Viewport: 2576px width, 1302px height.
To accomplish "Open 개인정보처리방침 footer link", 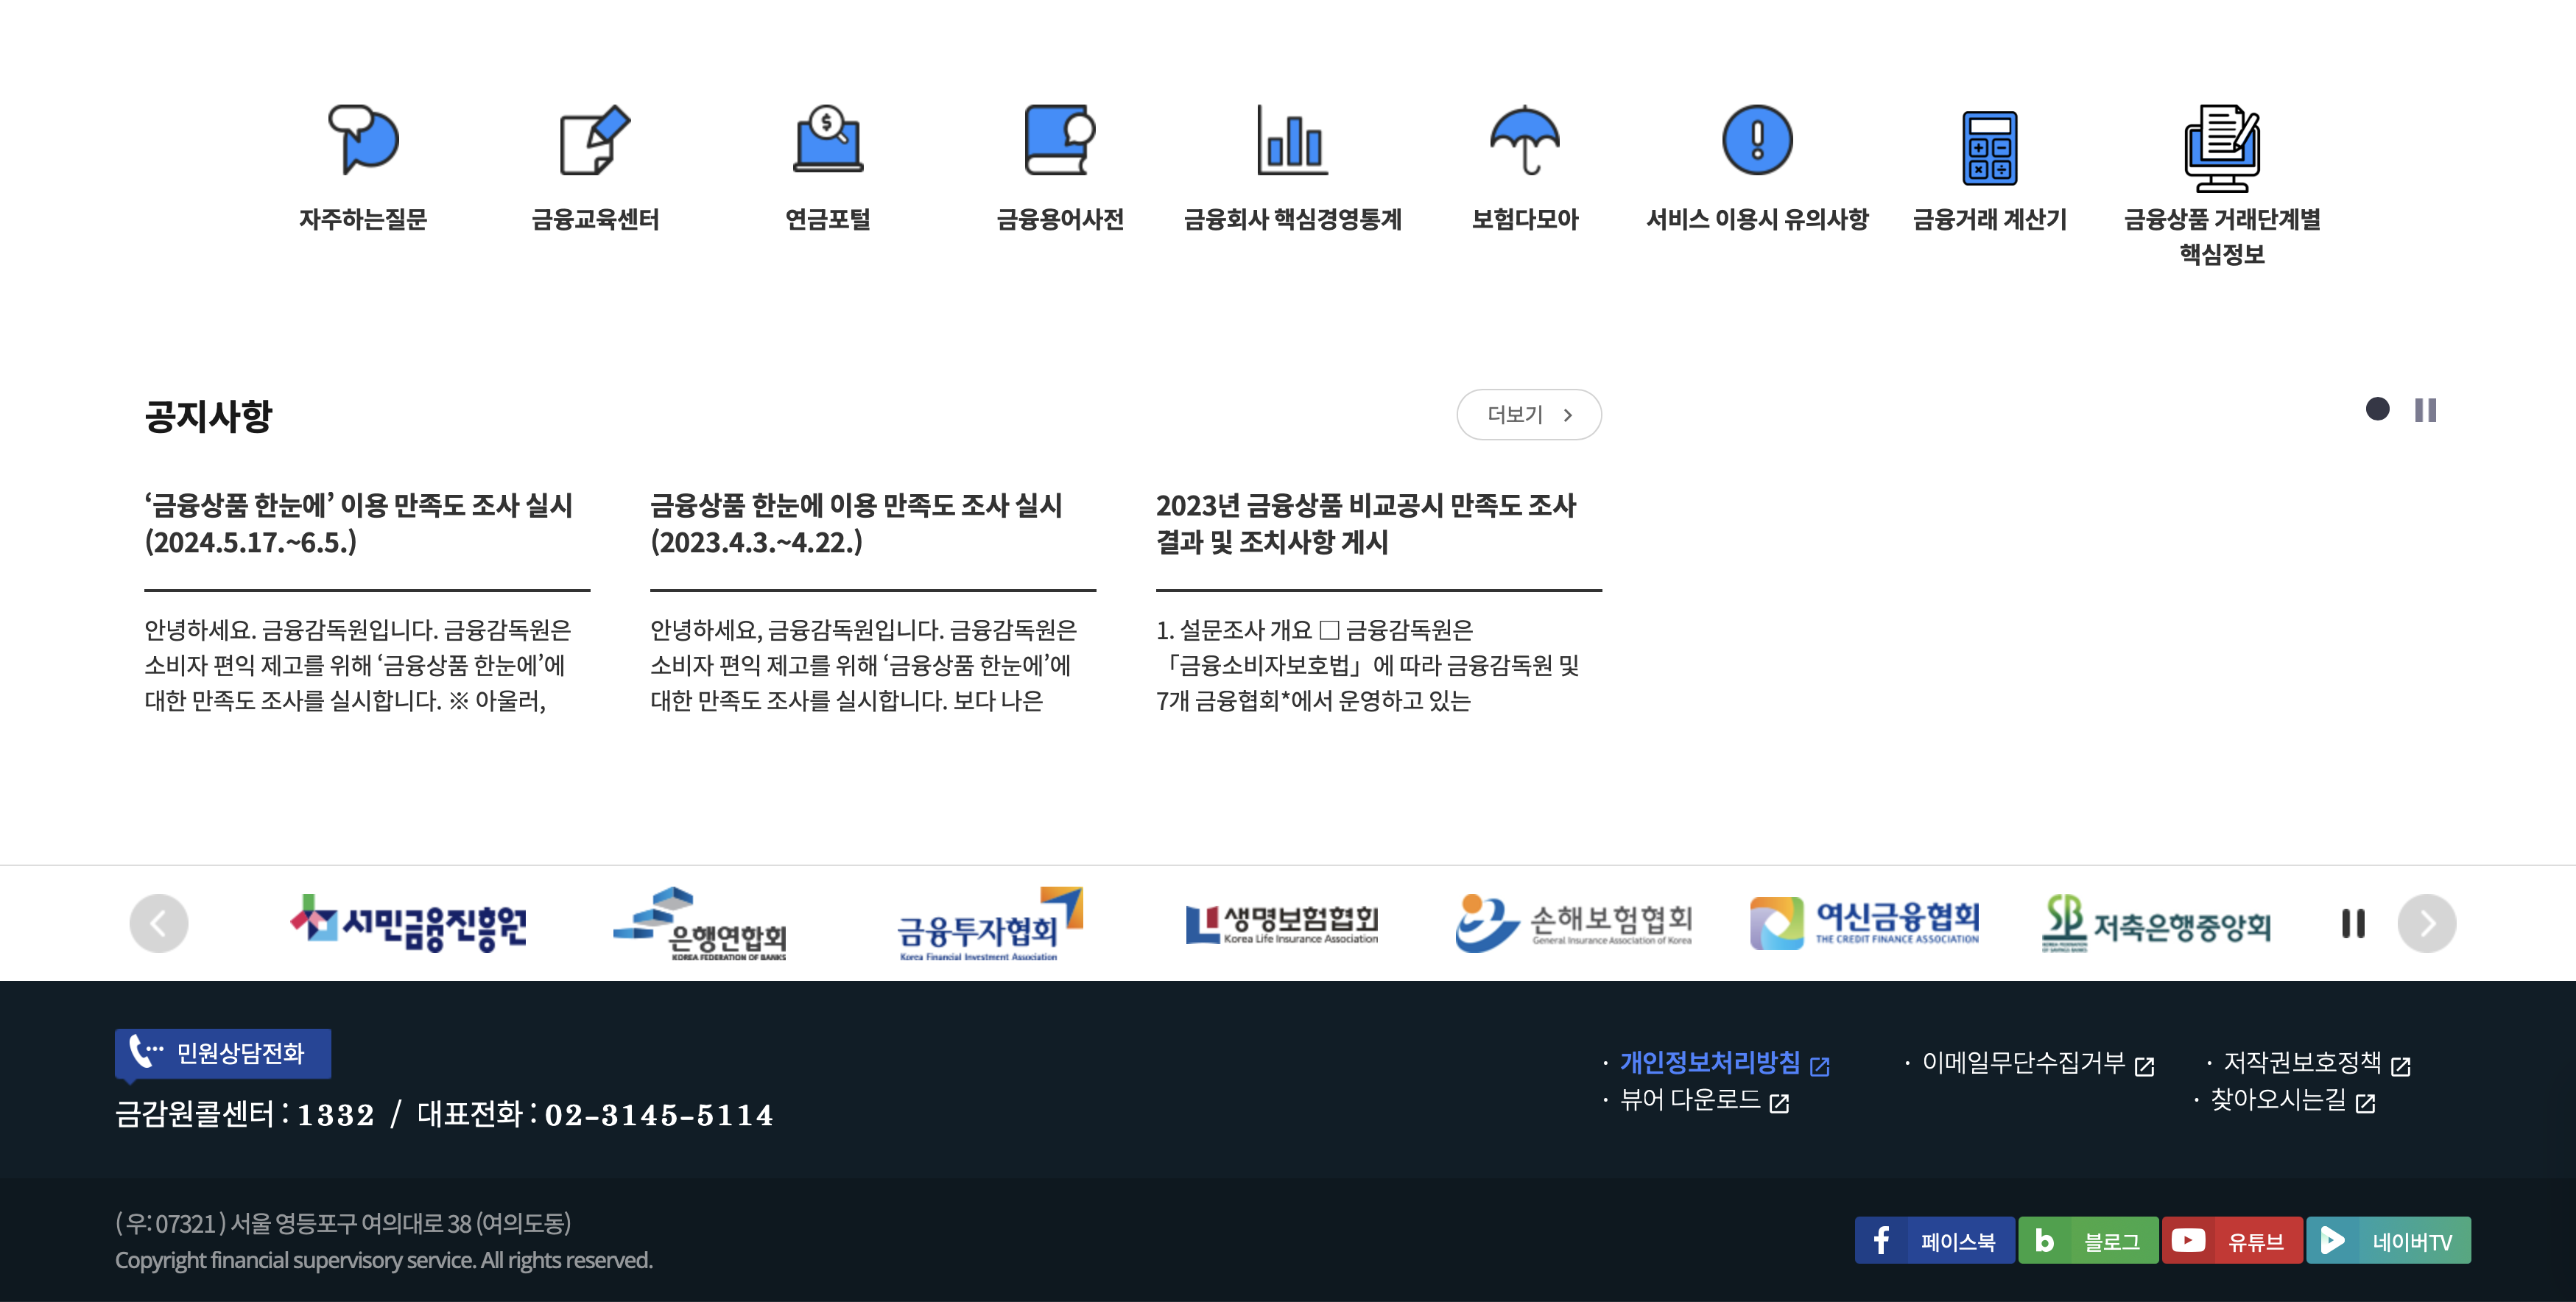I will pos(1710,1062).
